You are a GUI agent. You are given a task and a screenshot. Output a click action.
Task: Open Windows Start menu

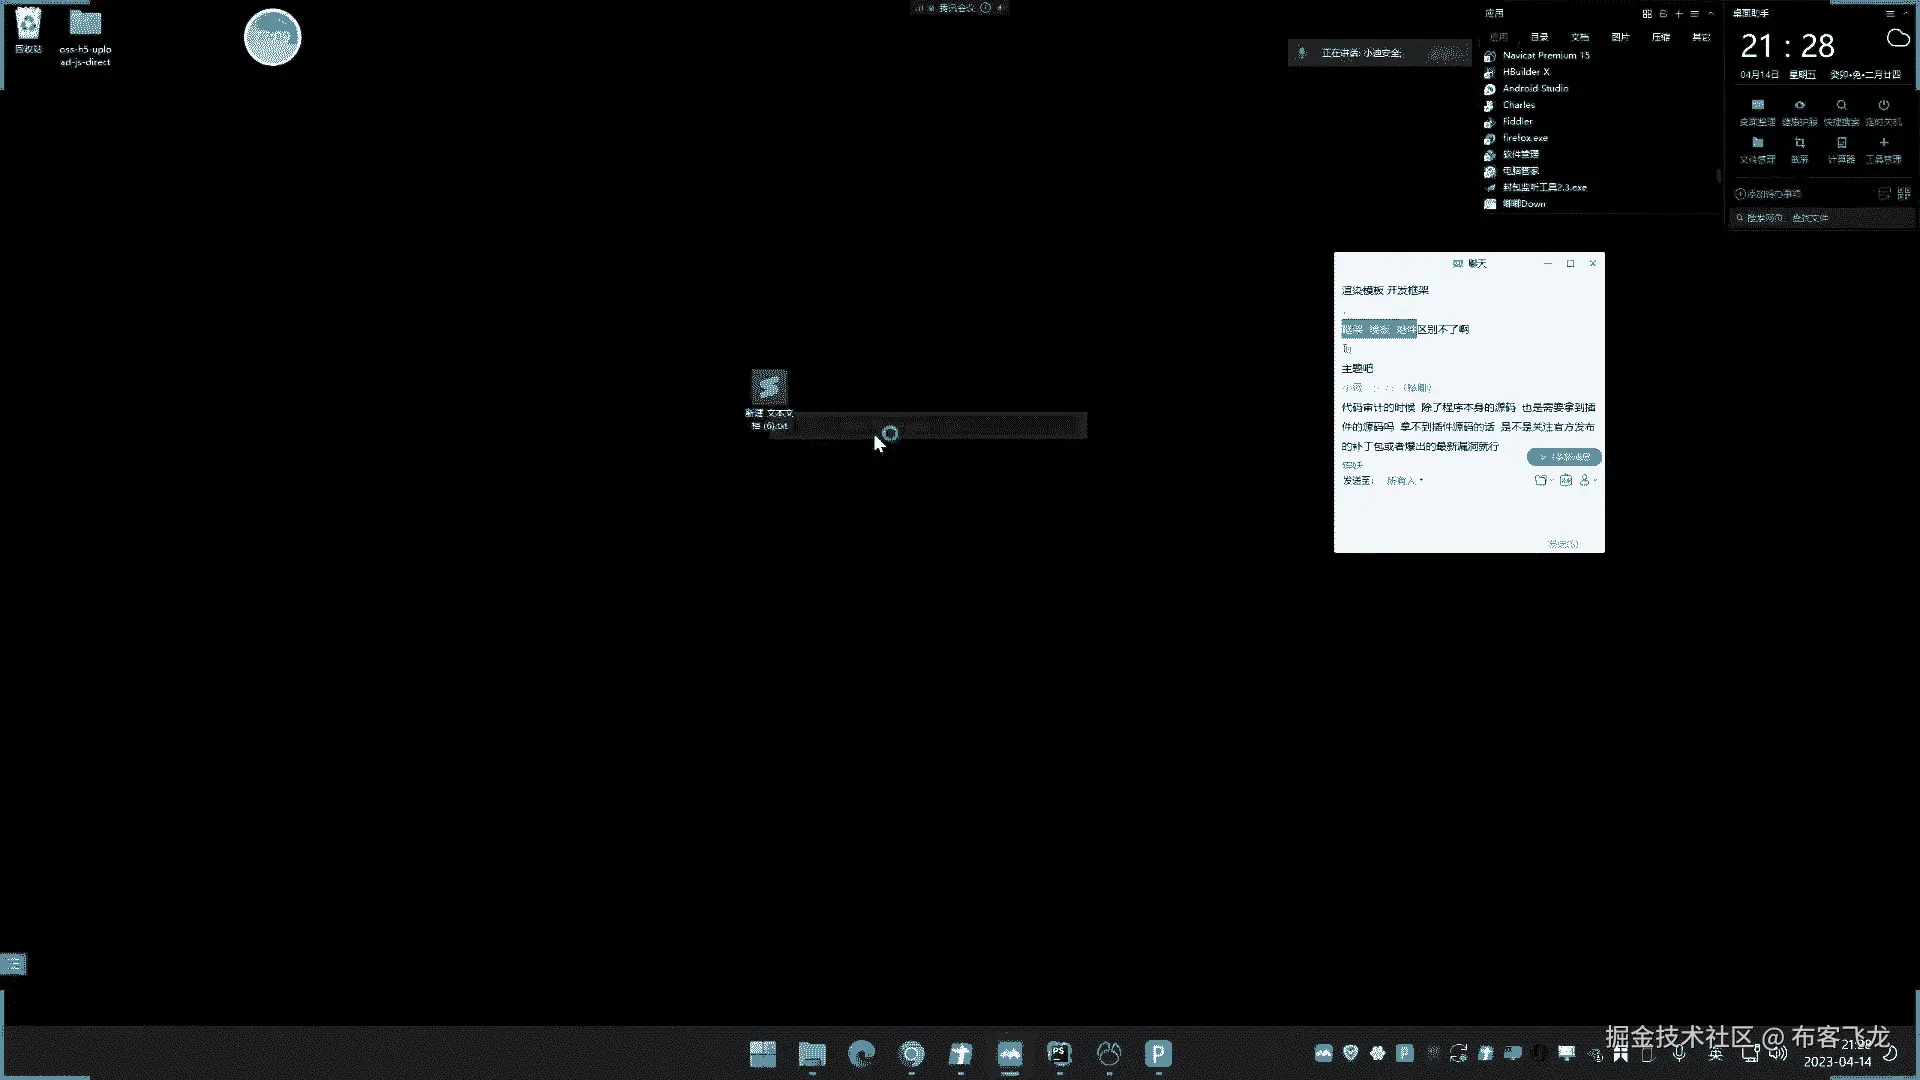762,1053
